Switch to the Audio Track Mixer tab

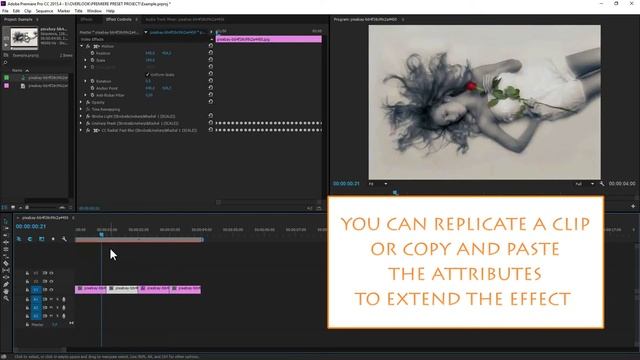(184, 19)
